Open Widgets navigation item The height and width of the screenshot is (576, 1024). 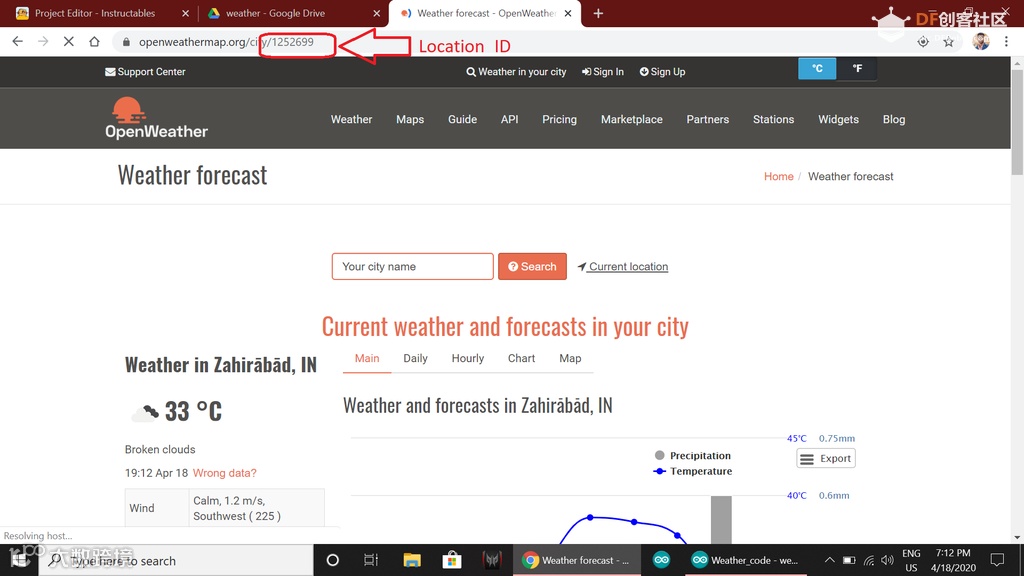[839, 120]
